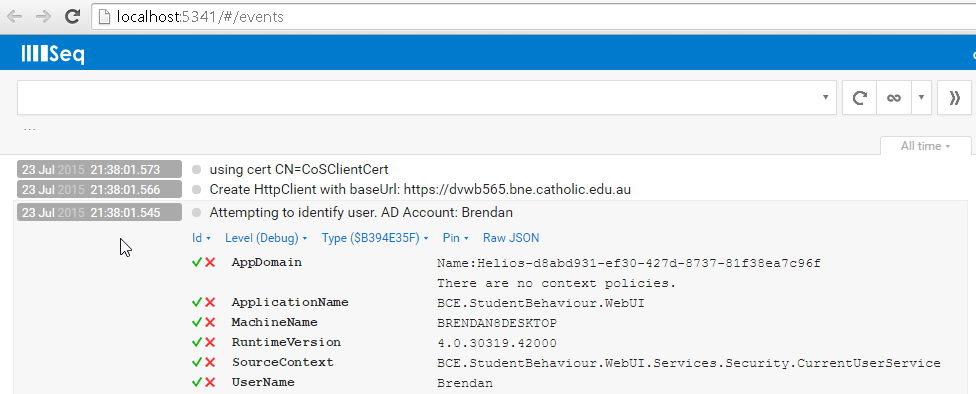Click green check for ApplicationName property
976x394 pixels.
point(197,303)
